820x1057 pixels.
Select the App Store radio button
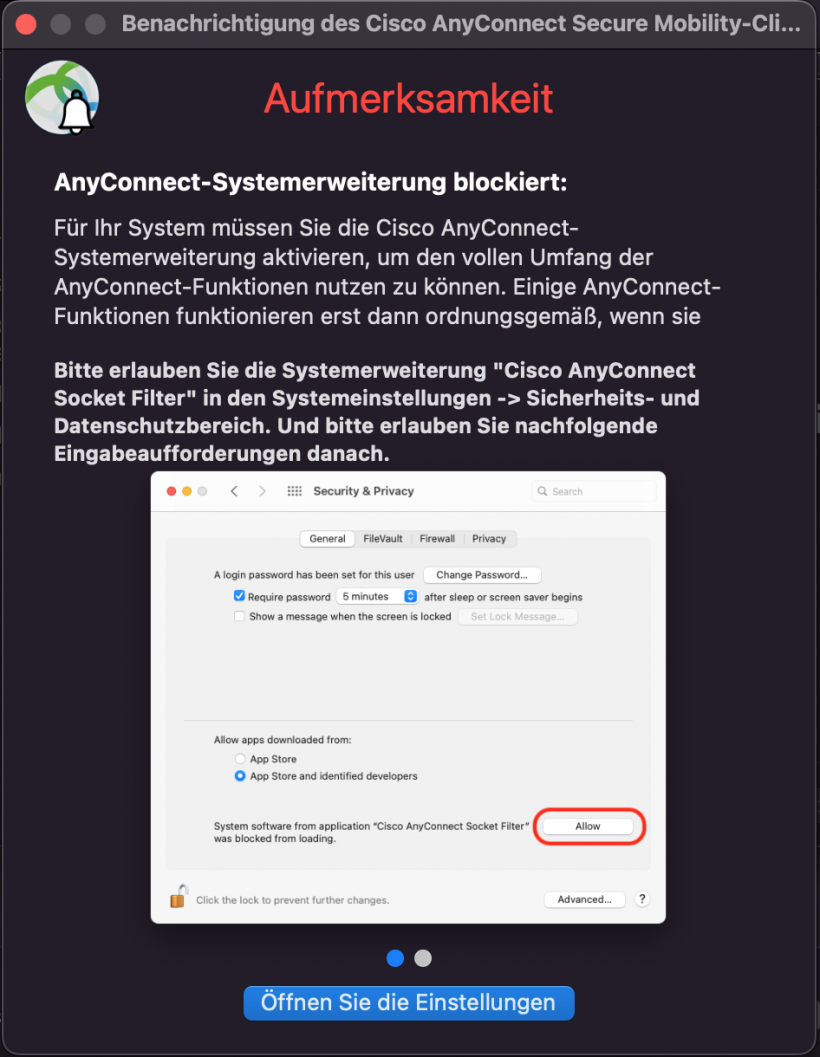[240, 758]
